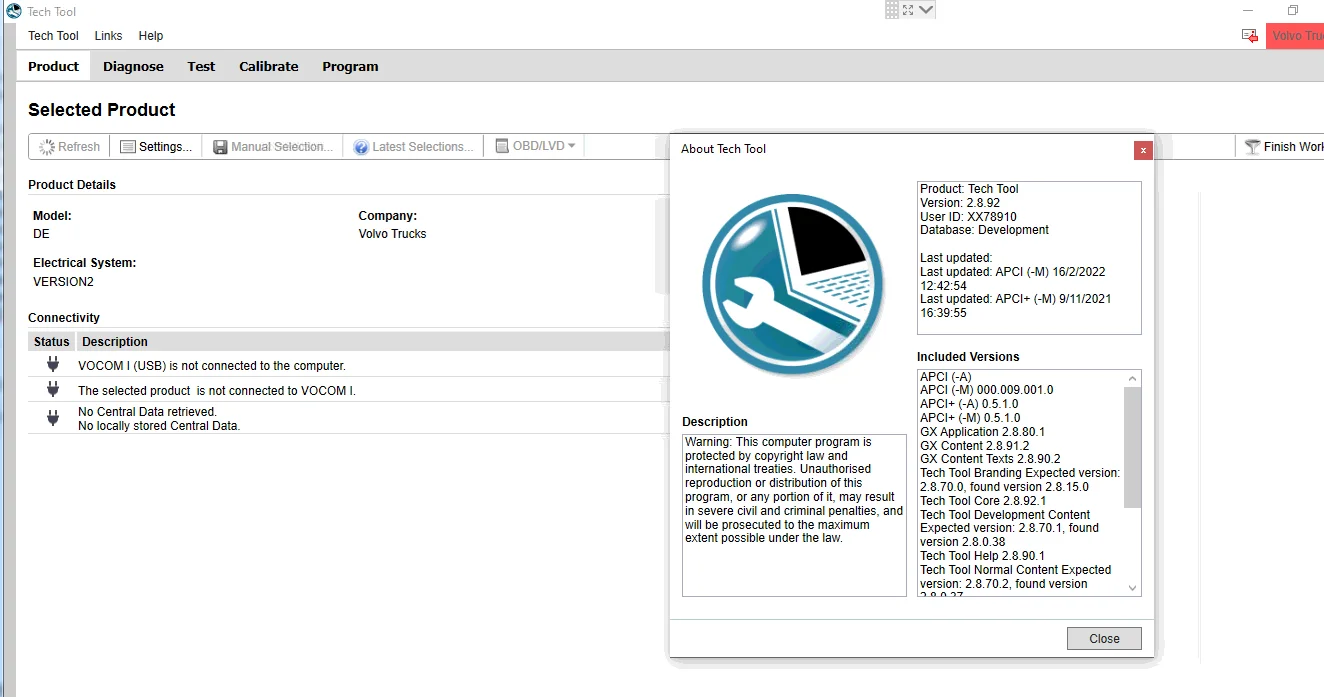
Task: Switch to the Test tab
Action: pos(201,66)
